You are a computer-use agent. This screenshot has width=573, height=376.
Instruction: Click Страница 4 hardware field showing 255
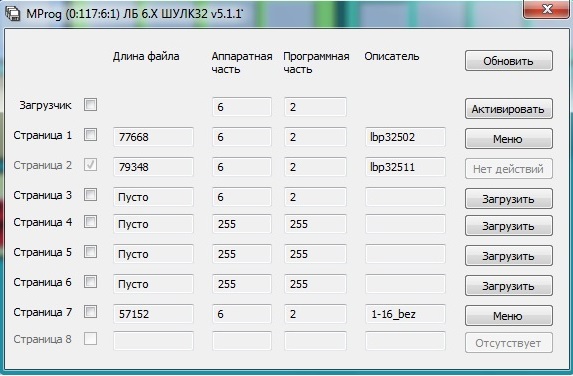pyautogui.click(x=242, y=224)
